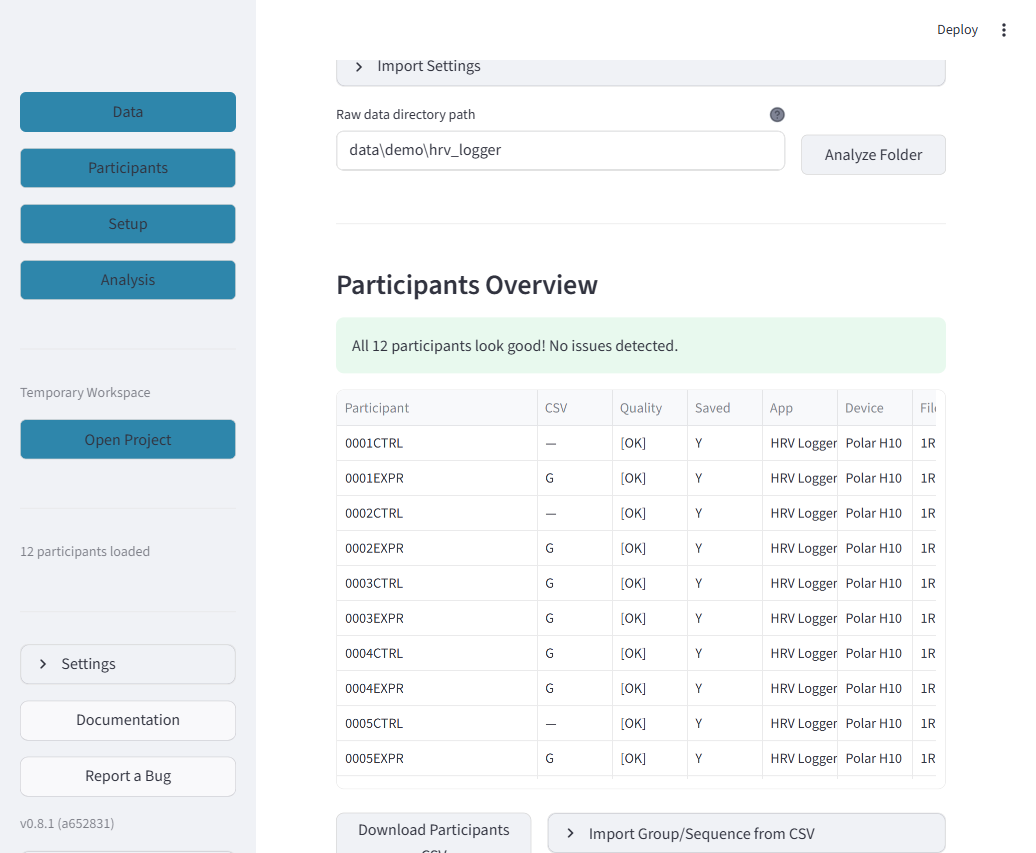1036x853 pixels.
Task: Open the Setup page
Action: pyautogui.click(x=128, y=224)
